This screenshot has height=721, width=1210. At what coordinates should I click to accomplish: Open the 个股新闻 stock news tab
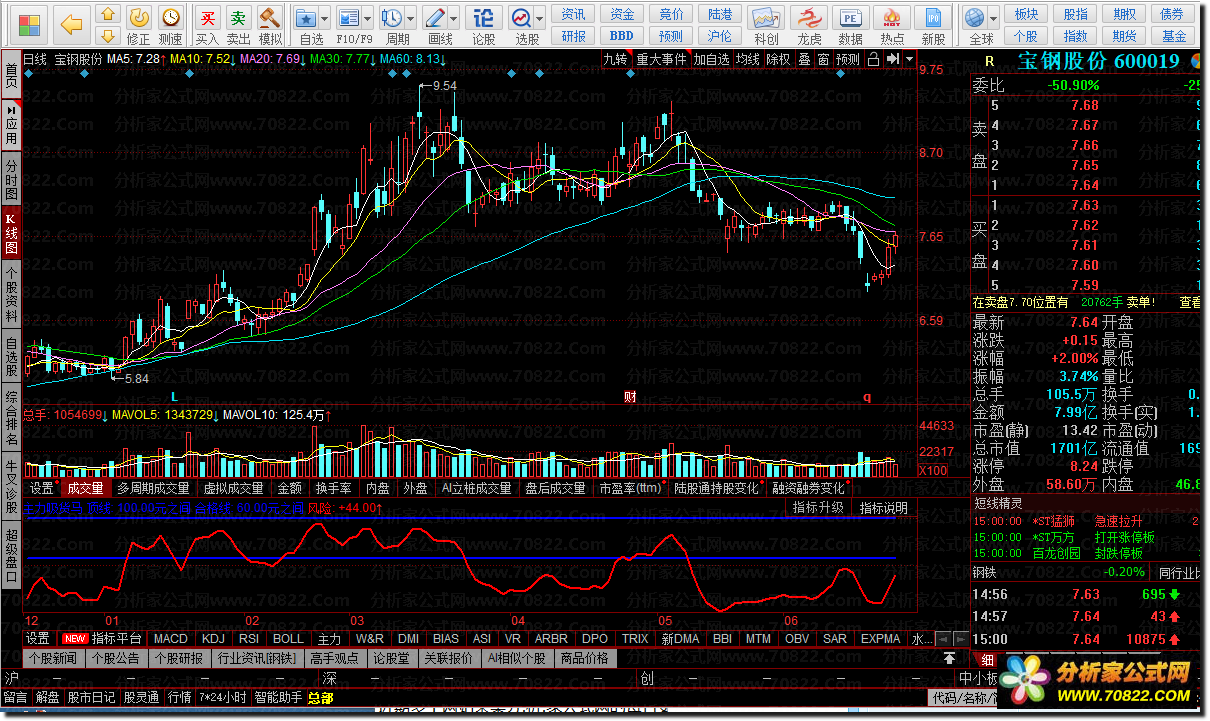tap(53, 659)
